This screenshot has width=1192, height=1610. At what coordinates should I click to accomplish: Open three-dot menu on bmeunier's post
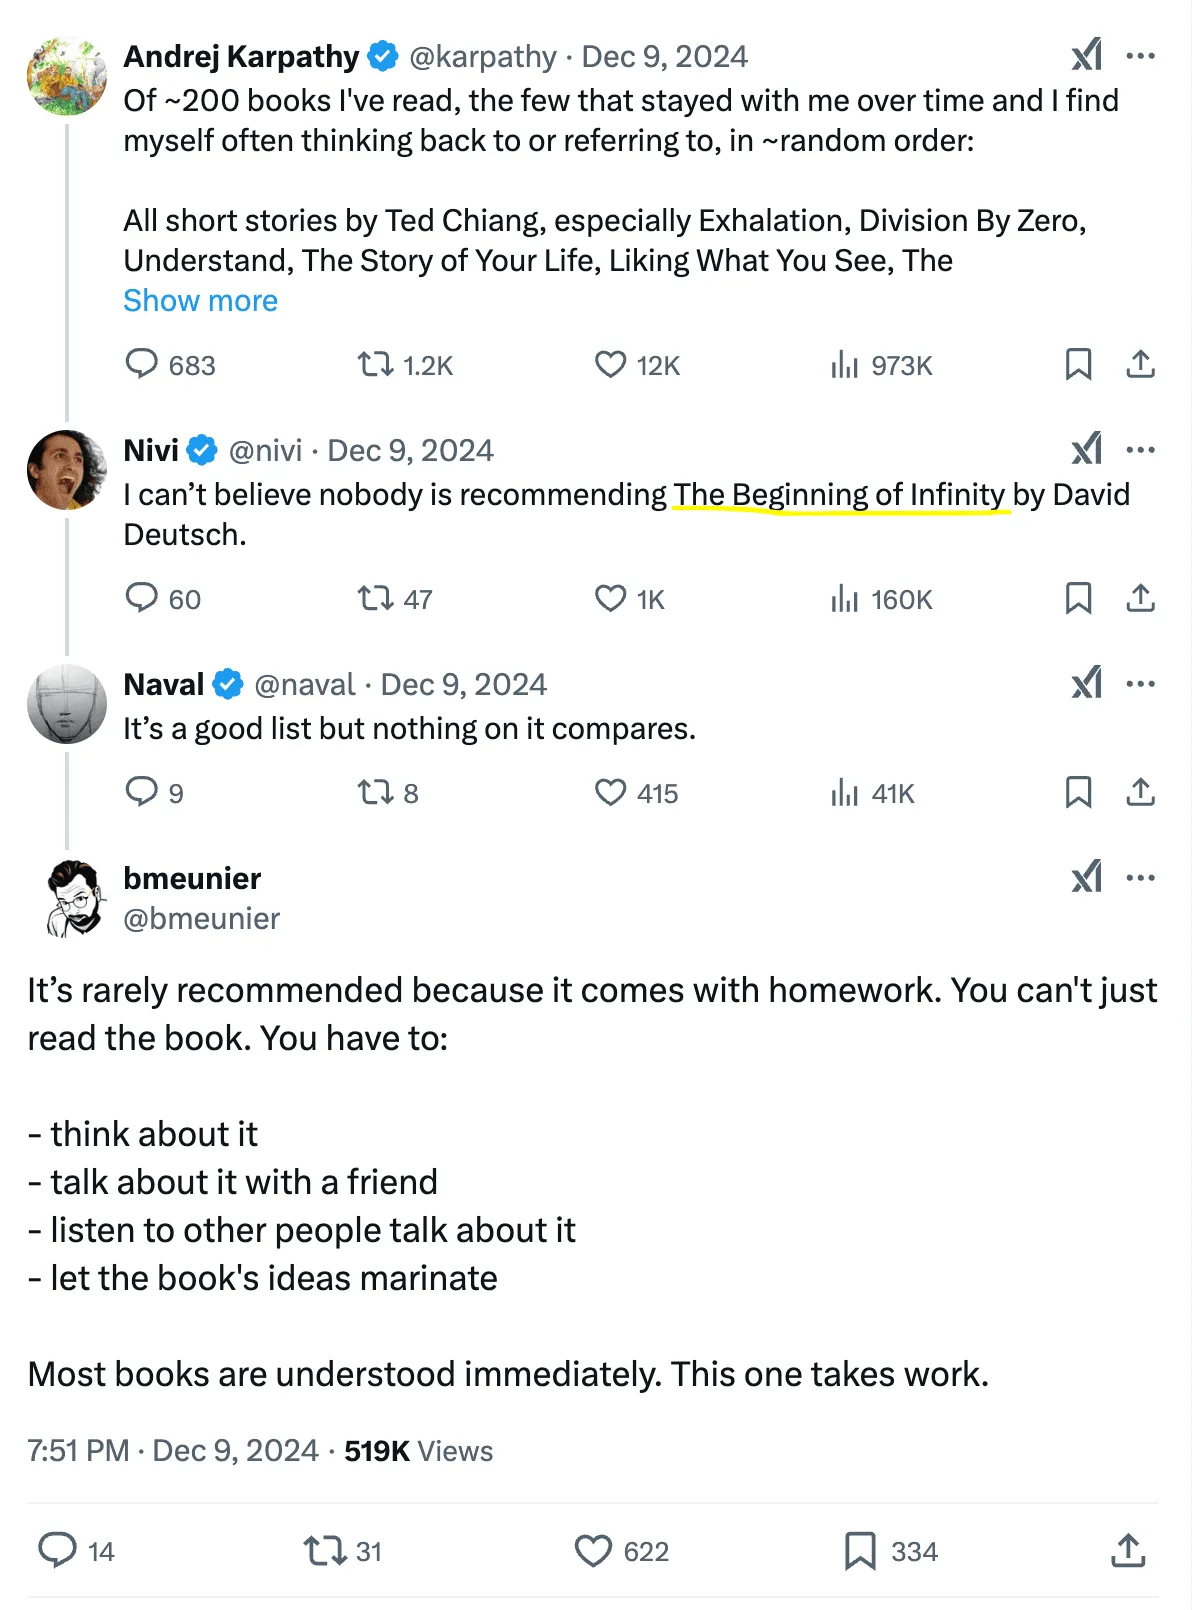click(x=1140, y=878)
